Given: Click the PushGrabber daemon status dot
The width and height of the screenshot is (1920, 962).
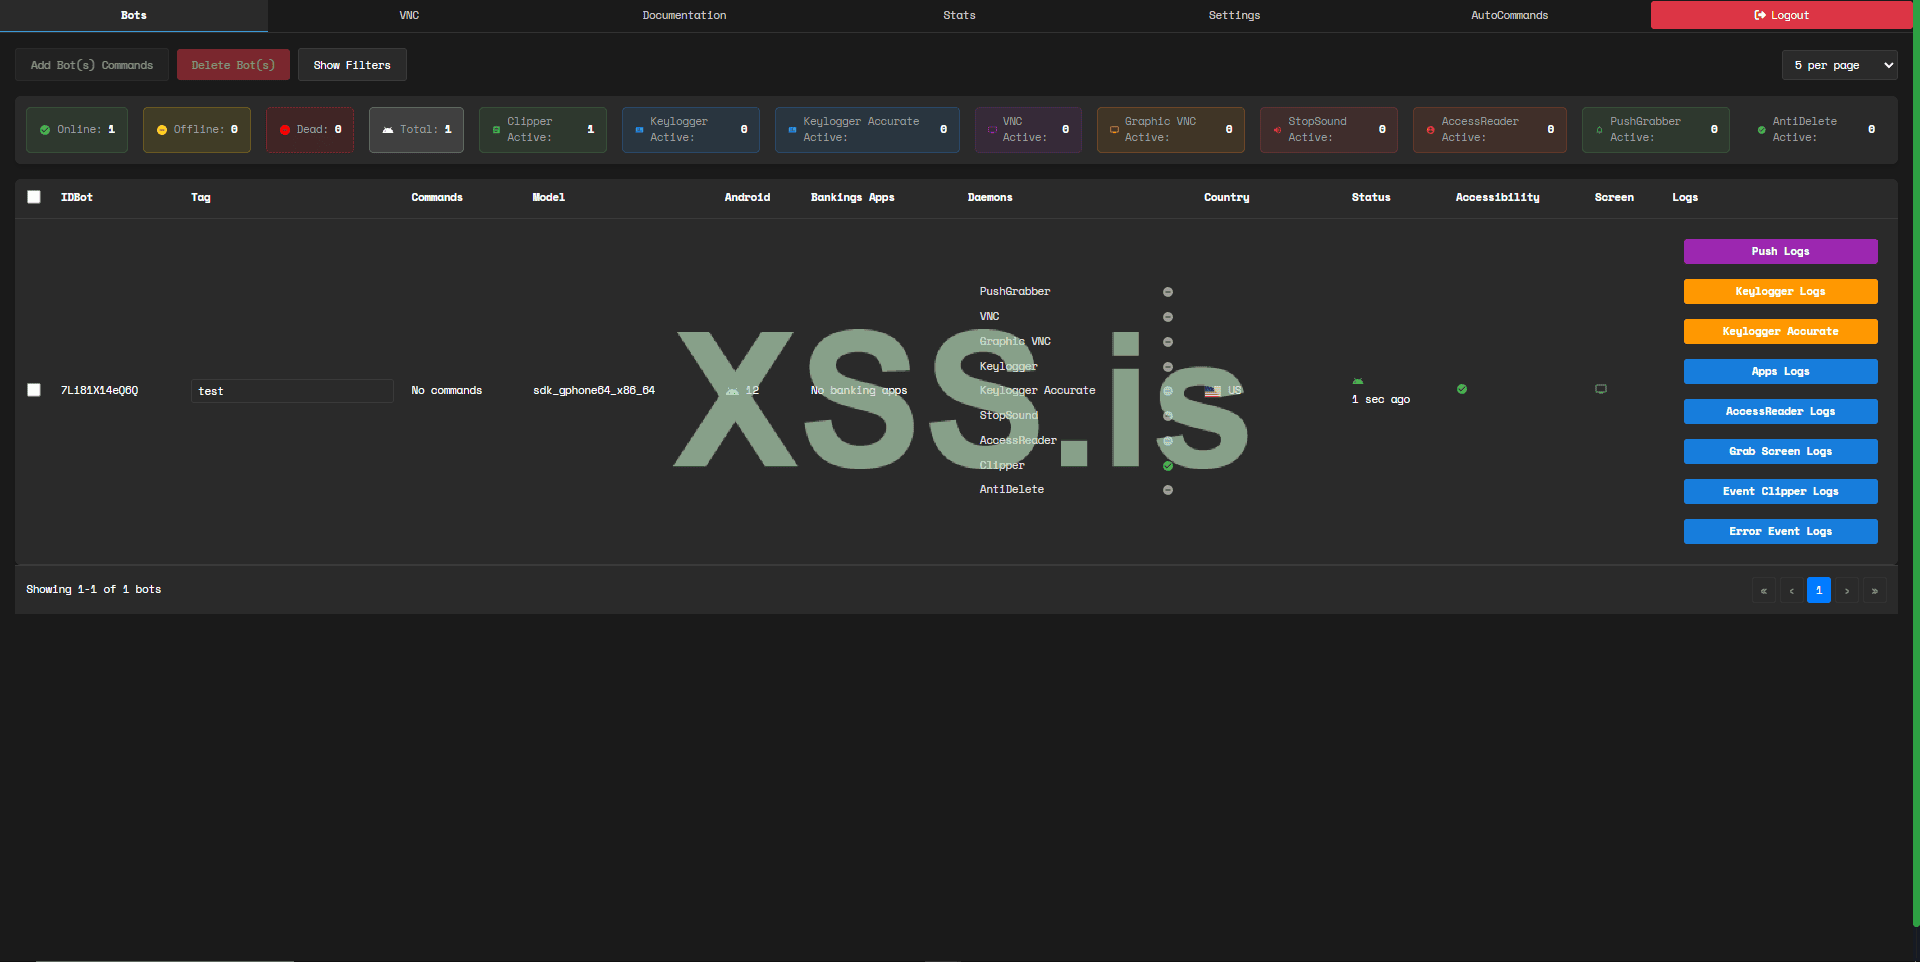Looking at the screenshot, I should click(x=1168, y=292).
